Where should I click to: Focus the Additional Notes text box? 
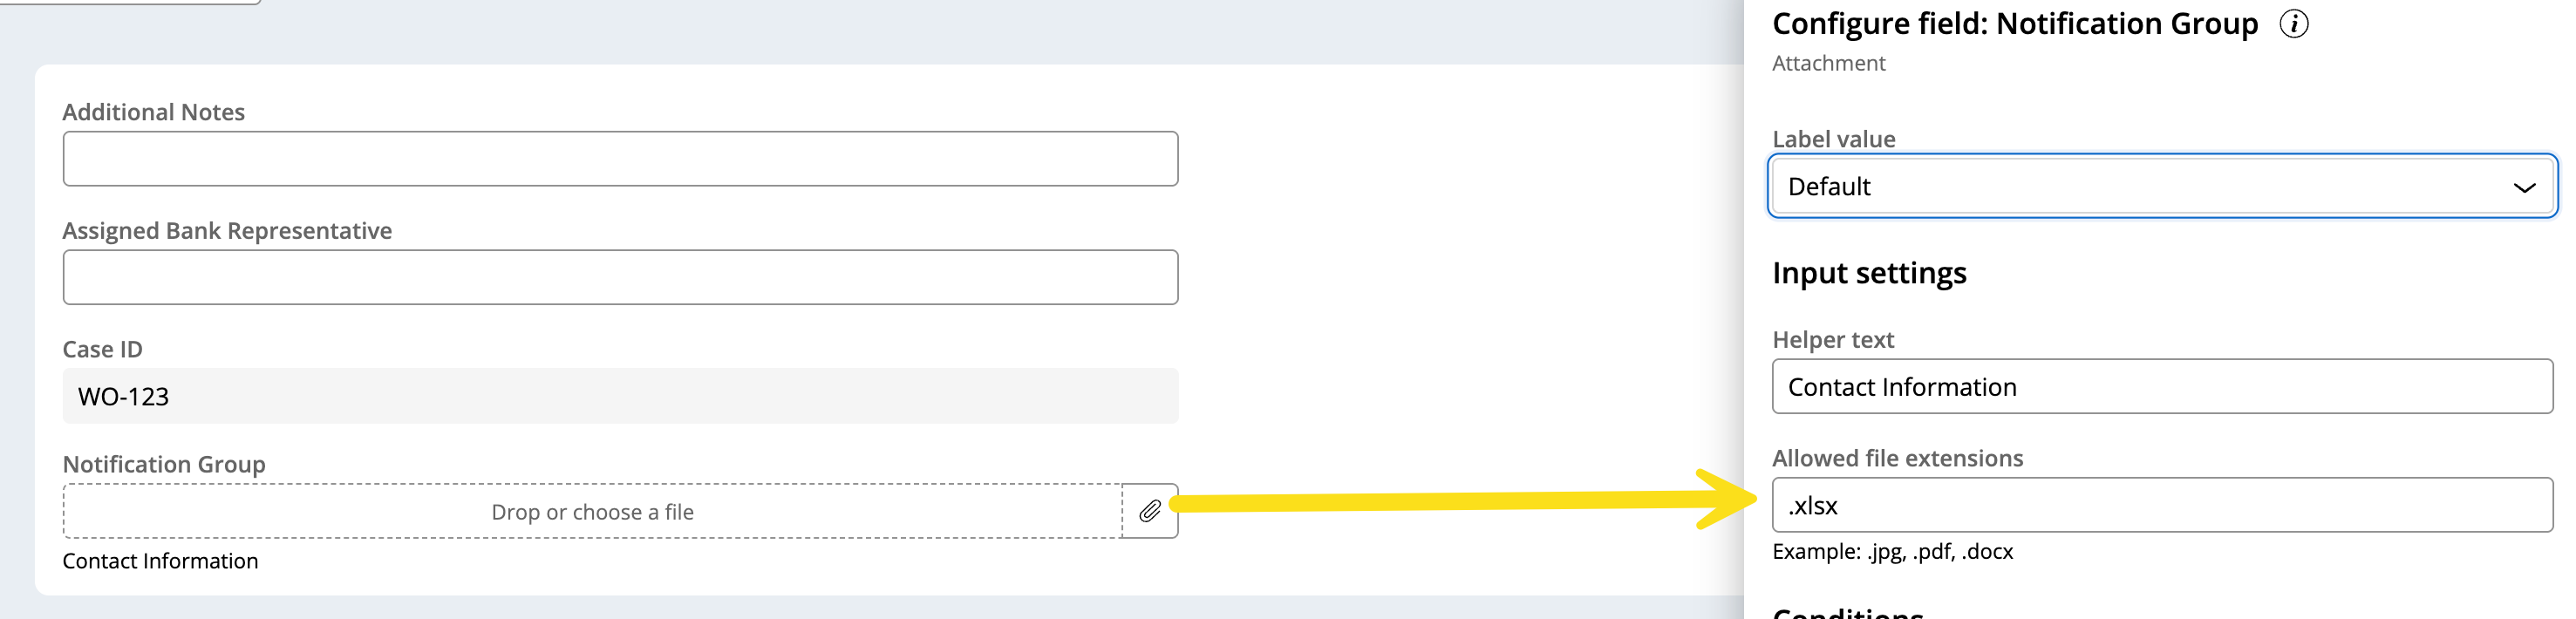point(620,158)
